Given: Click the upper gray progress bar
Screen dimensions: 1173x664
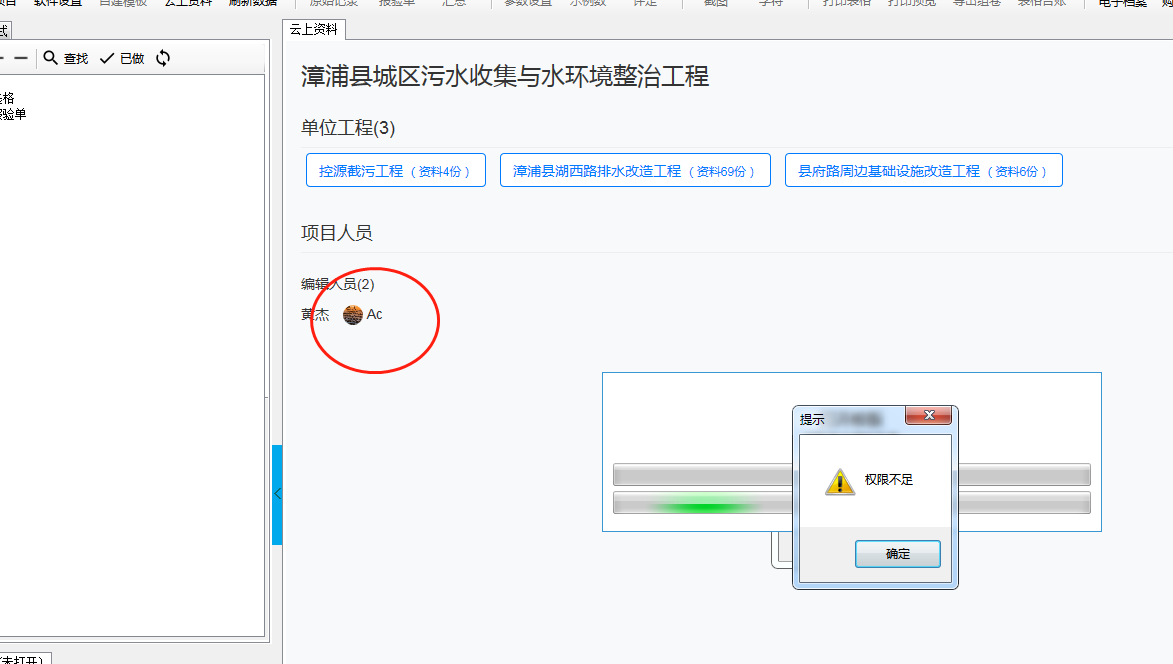Looking at the screenshot, I should [700, 475].
